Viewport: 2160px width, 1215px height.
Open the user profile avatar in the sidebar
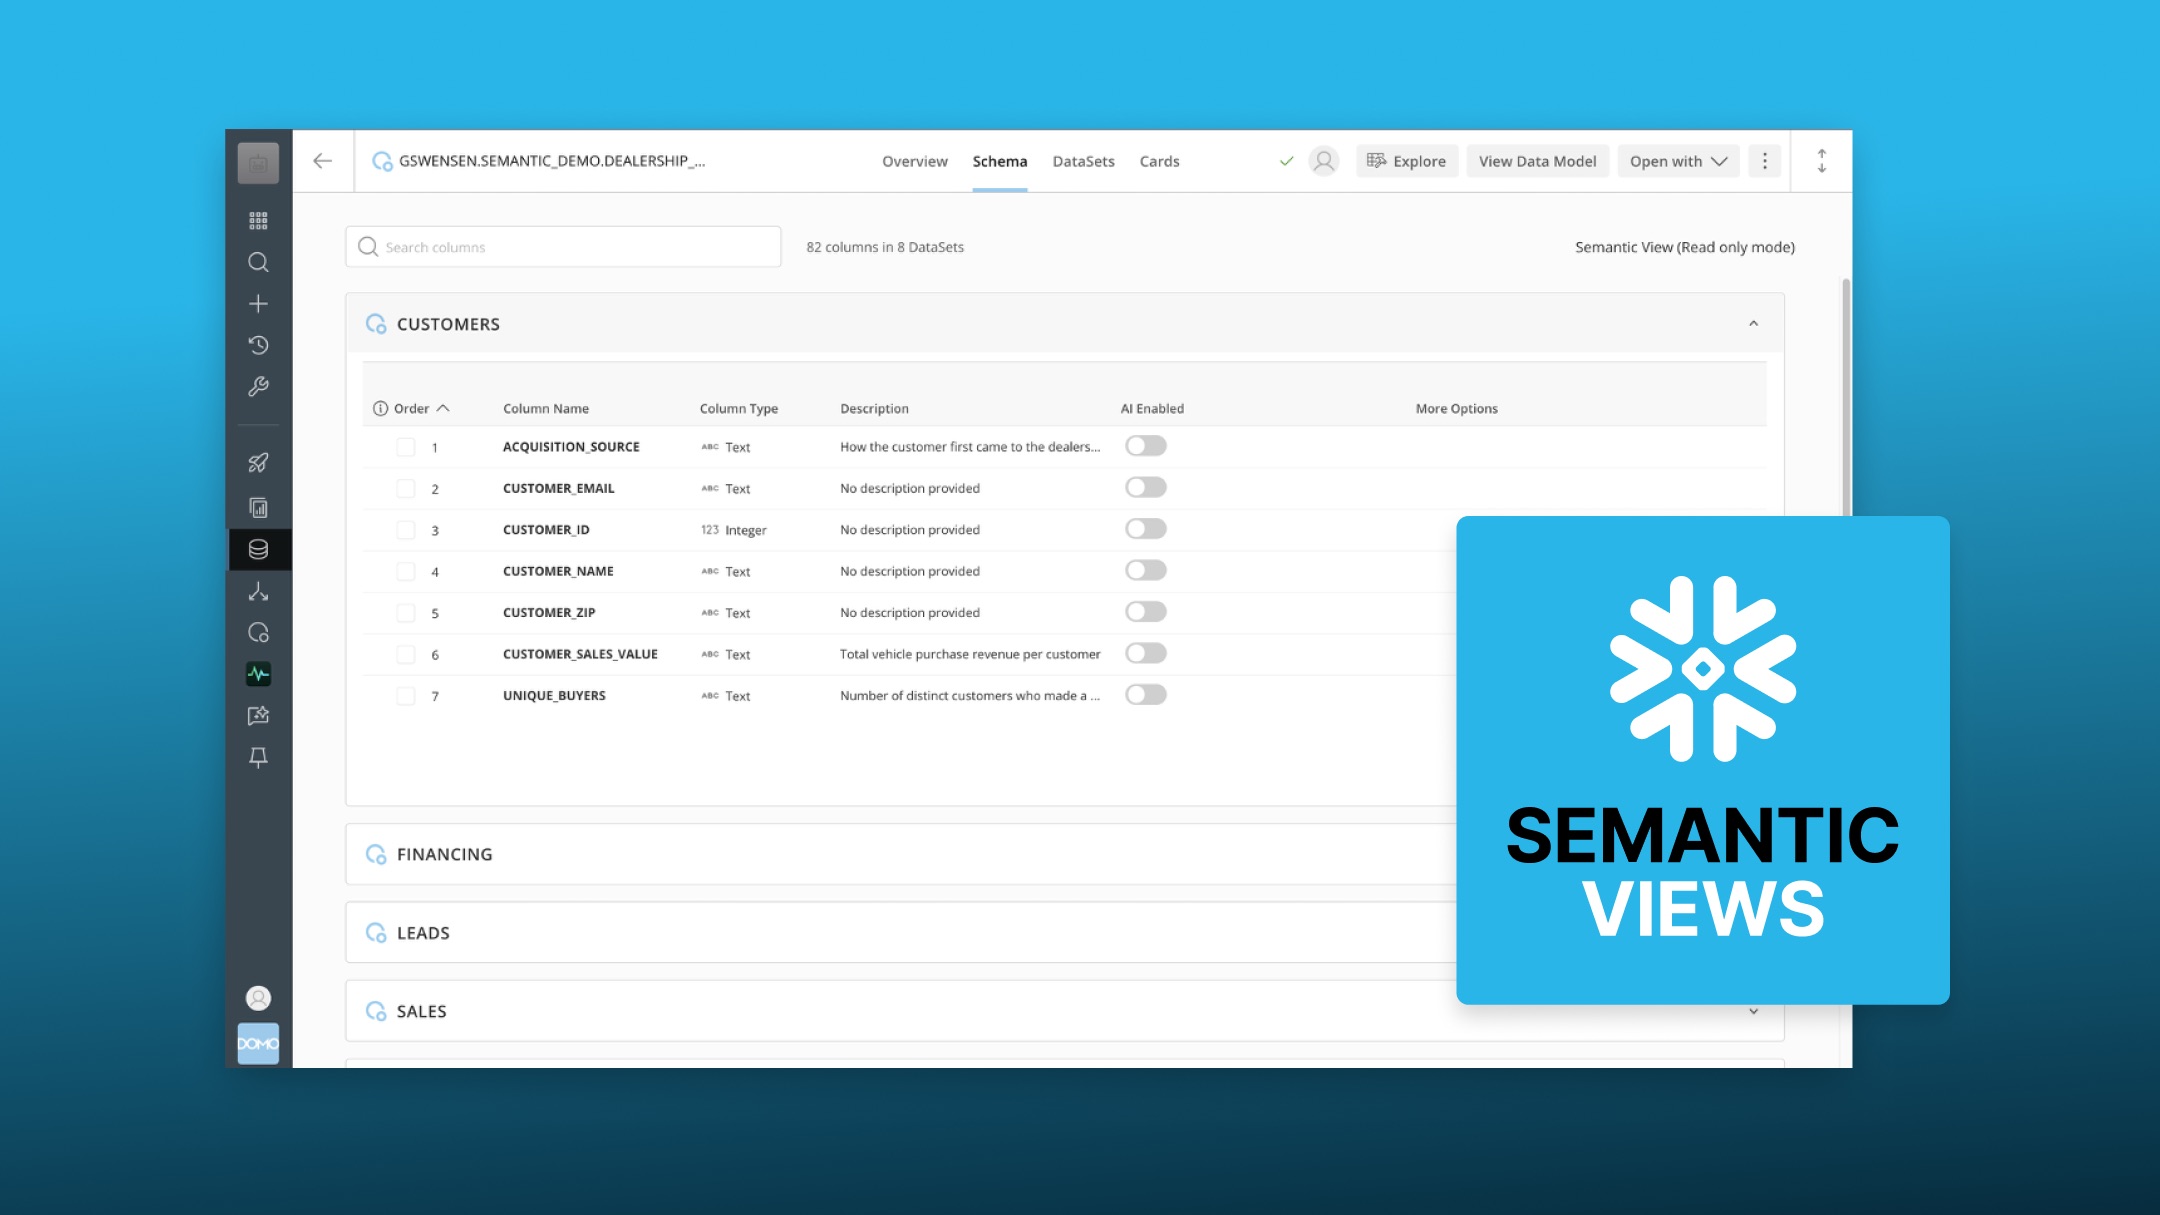pos(258,998)
